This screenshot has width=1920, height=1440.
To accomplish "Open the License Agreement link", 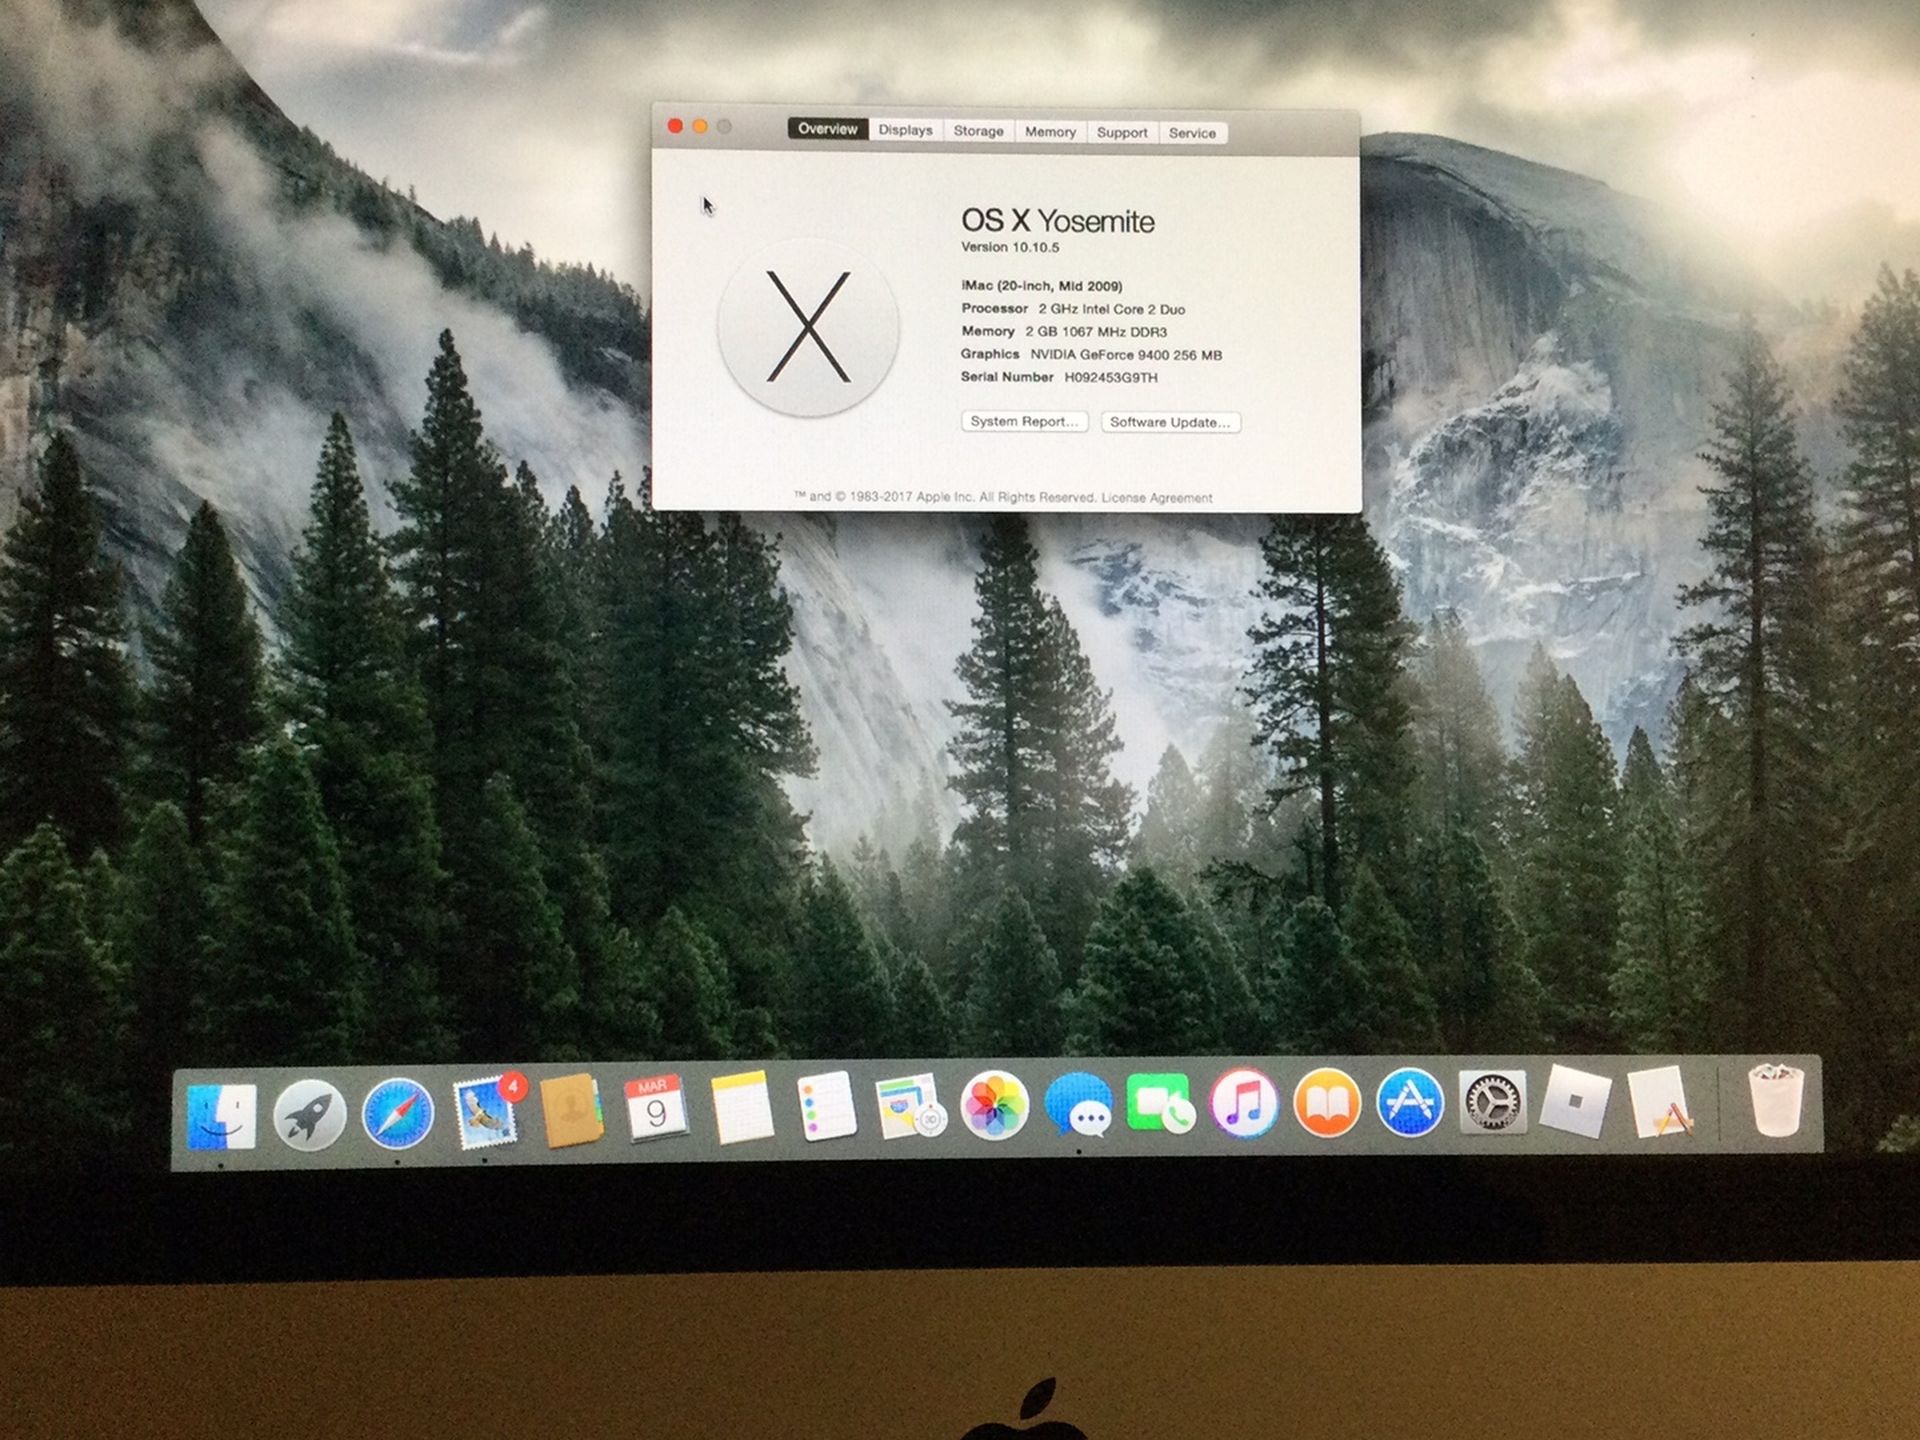I will tap(1157, 498).
